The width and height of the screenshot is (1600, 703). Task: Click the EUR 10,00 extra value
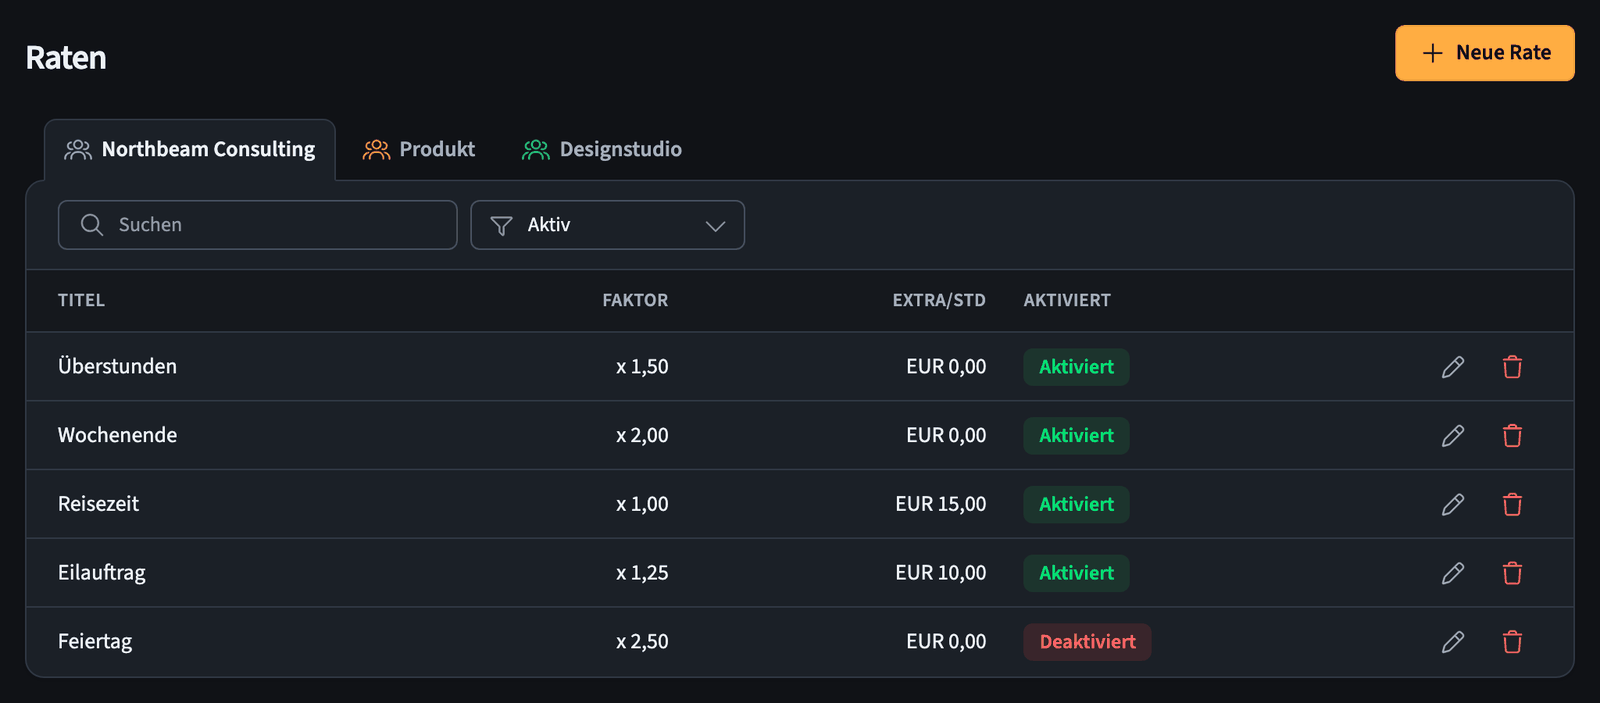click(941, 573)
